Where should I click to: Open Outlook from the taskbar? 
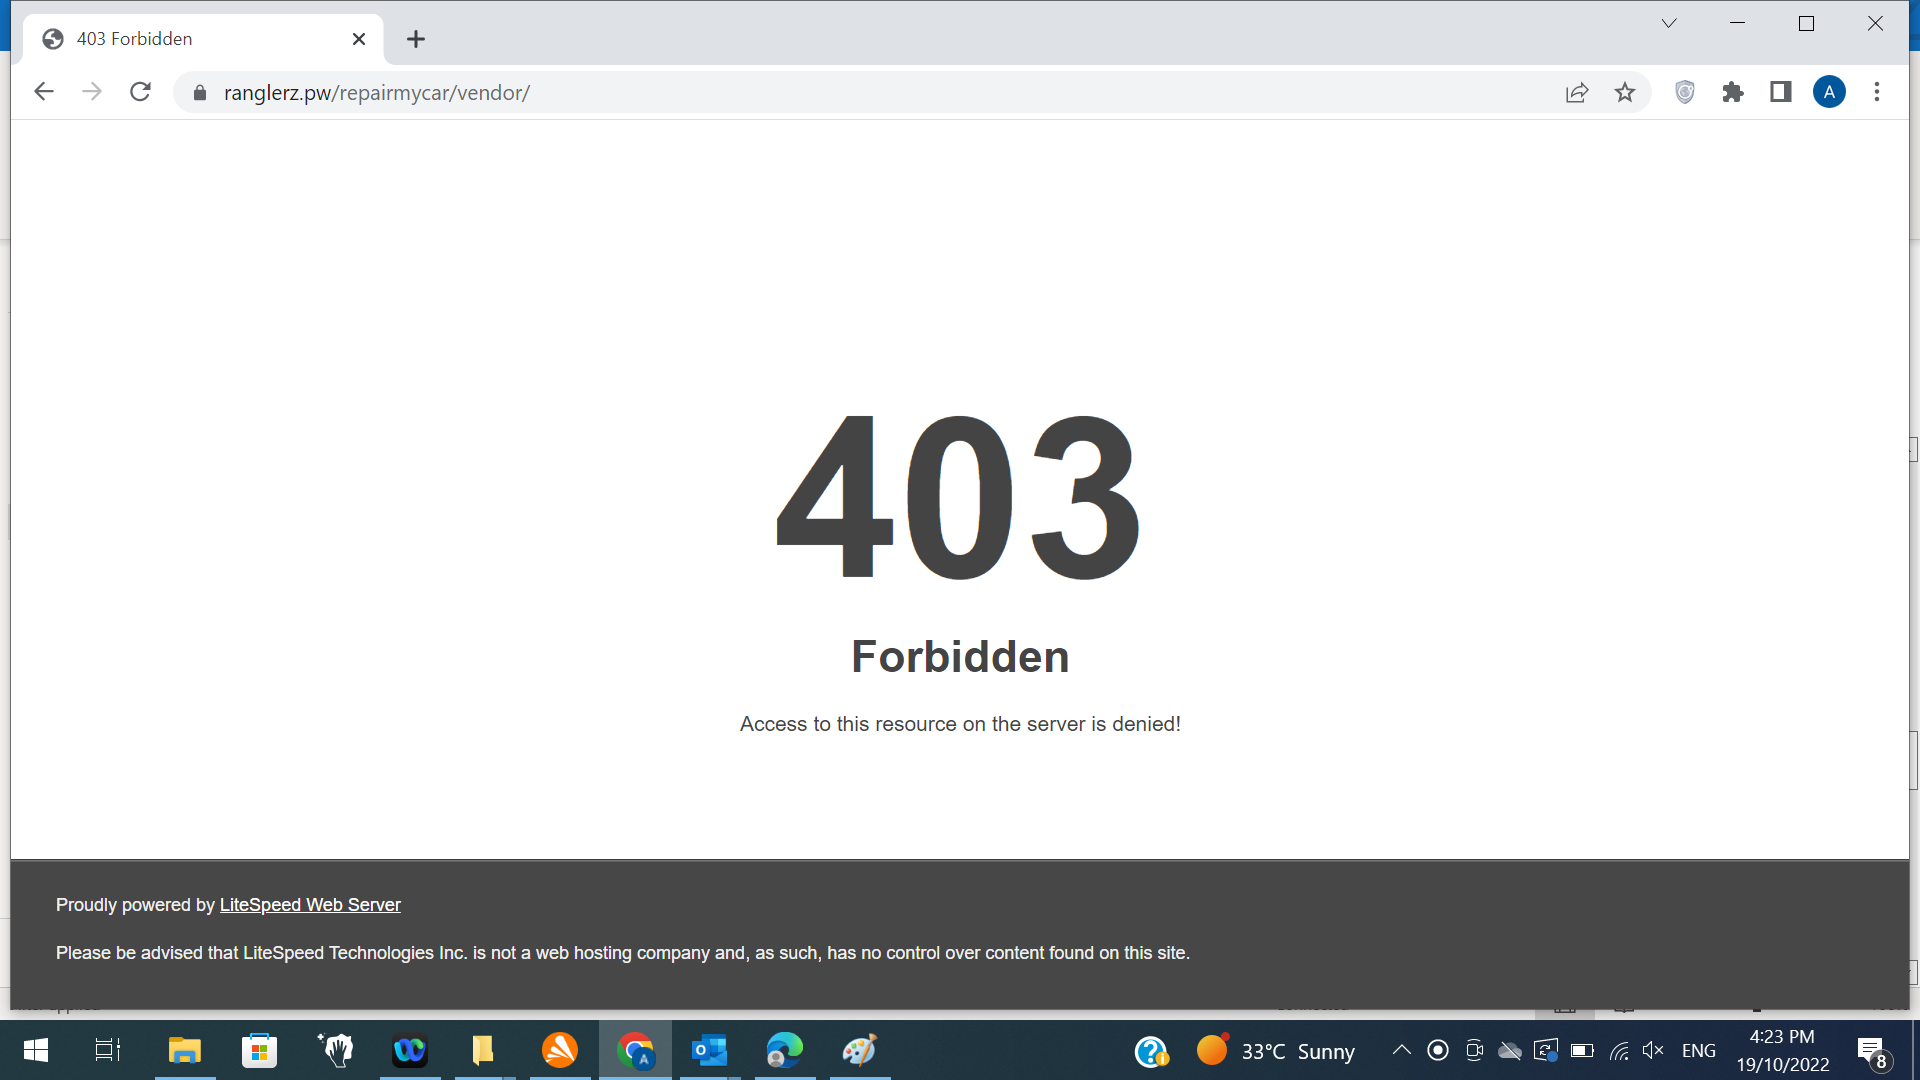710,1050
